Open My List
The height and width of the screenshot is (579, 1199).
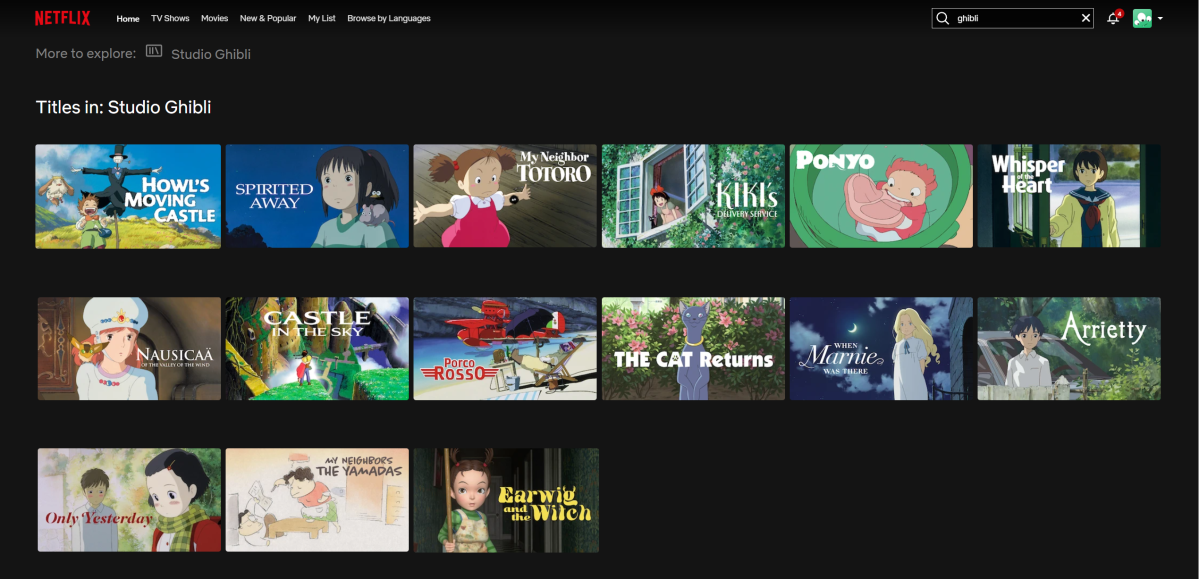tap(321, 18)
